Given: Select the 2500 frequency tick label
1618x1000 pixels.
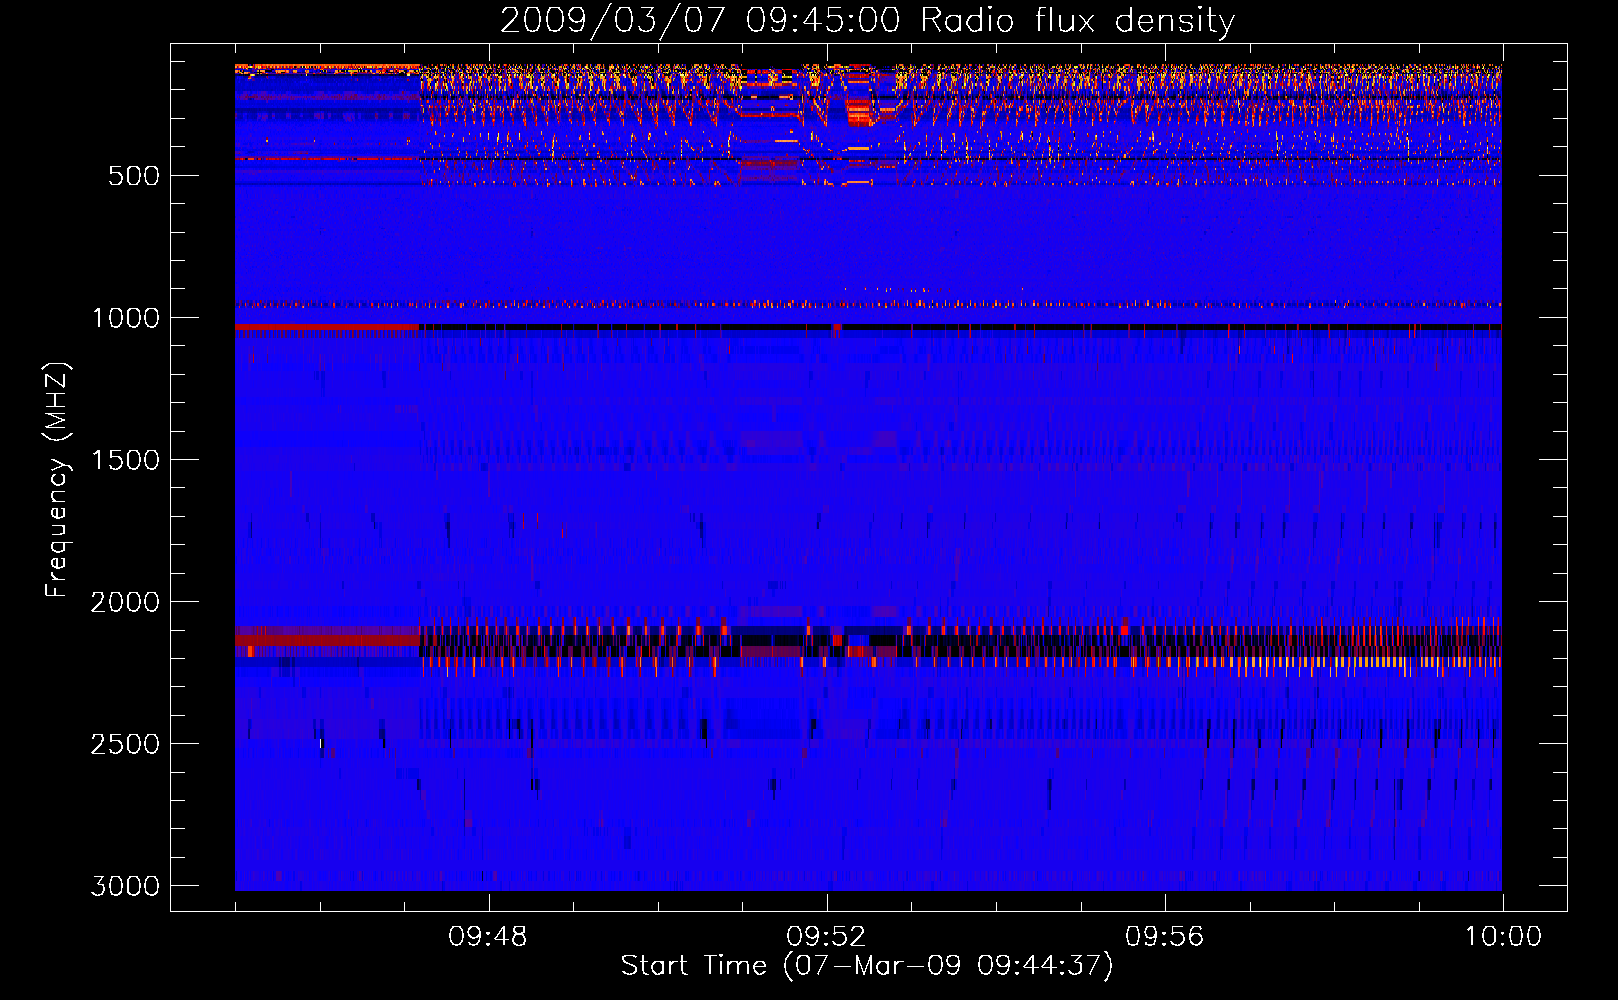Looking at the screenshot, I should pos(125,744).
